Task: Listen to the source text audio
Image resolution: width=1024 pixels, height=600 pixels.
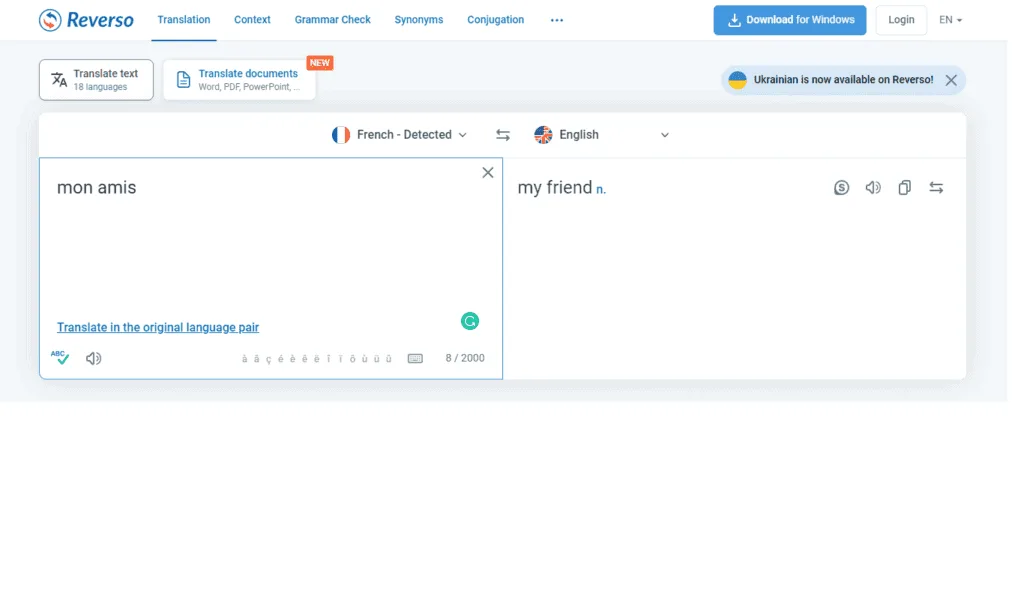Action: pos(93,358)
